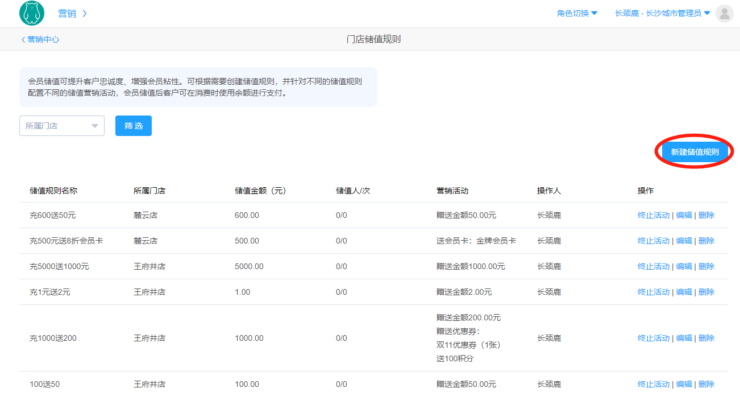740x396 pixels.
Task: Click the 所属门店 column header
Action: (149, 191)
